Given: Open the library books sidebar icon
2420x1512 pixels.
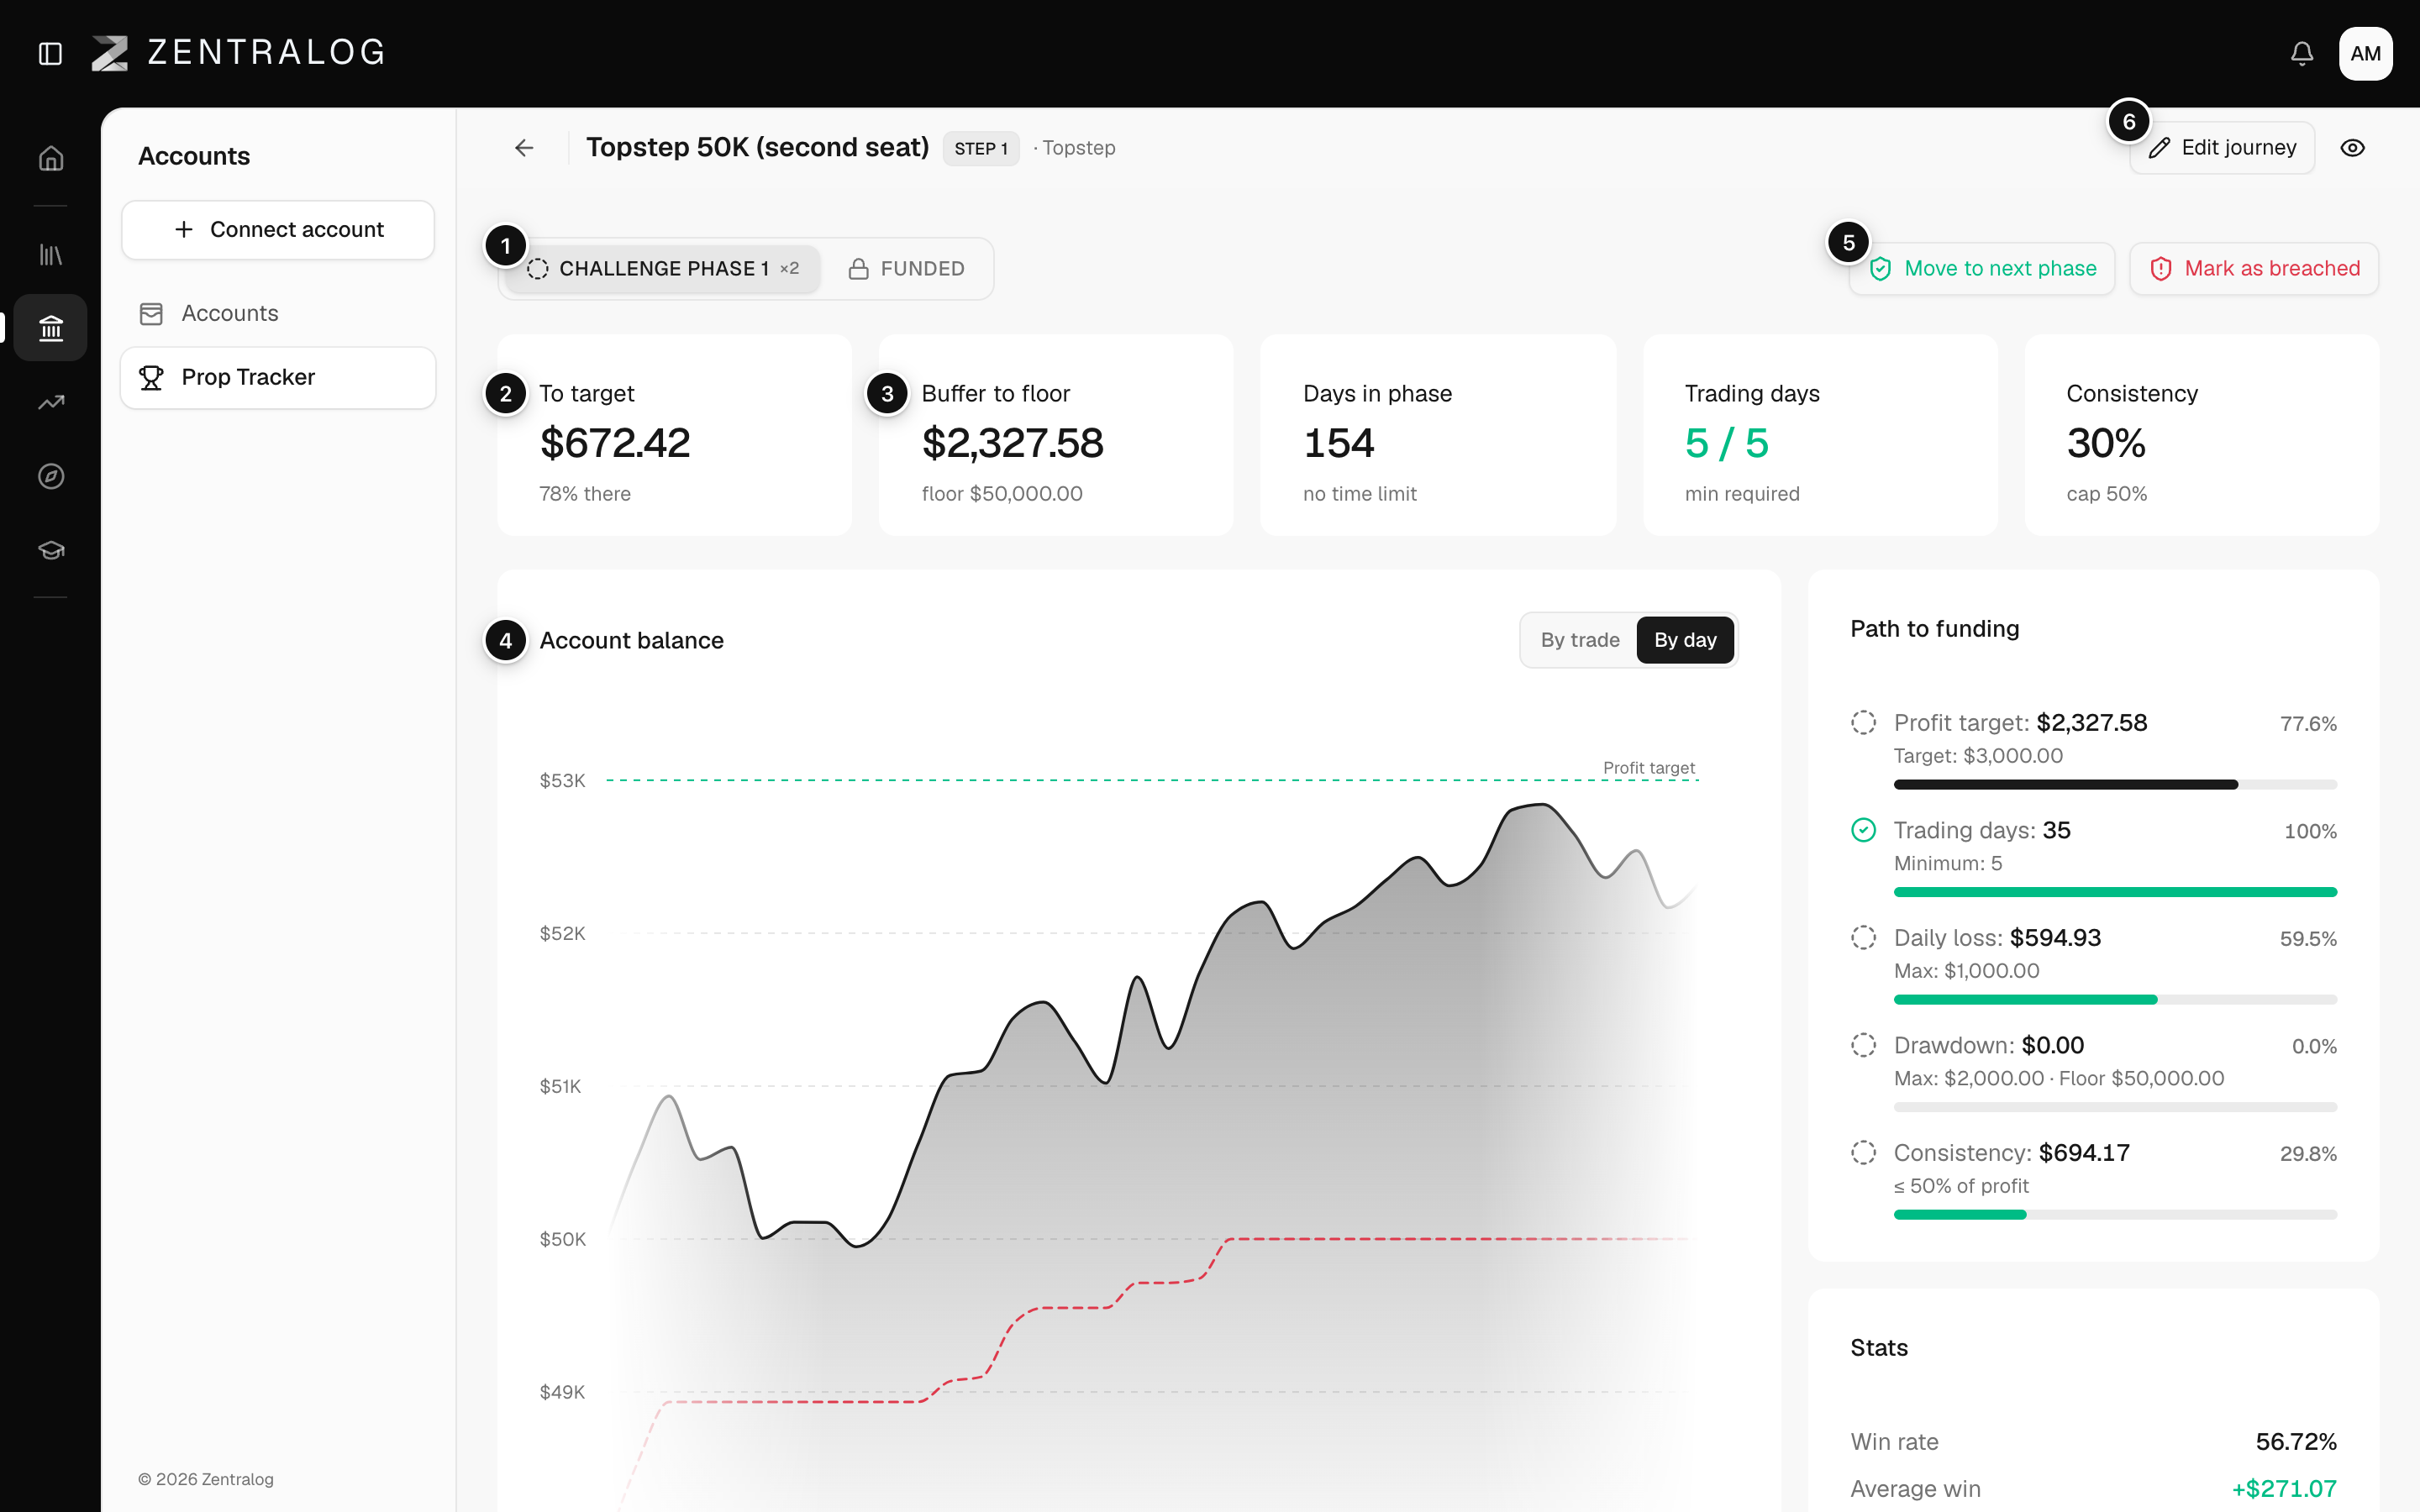Looking at the screenshot, I should click(51, 255).
